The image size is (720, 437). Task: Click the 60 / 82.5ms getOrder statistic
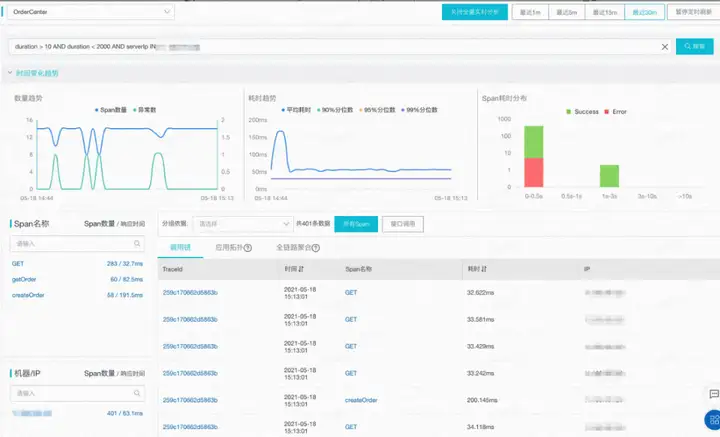coord(127,280)
